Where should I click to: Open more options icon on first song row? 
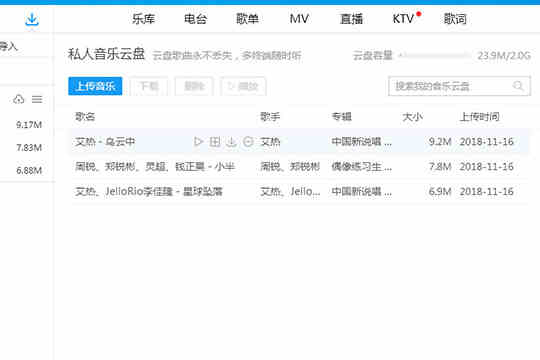248,142
